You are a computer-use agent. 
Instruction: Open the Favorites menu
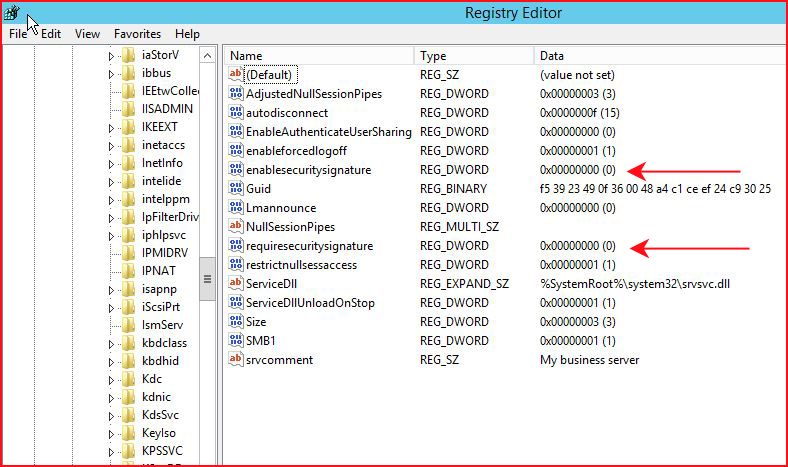click(137, 34)
